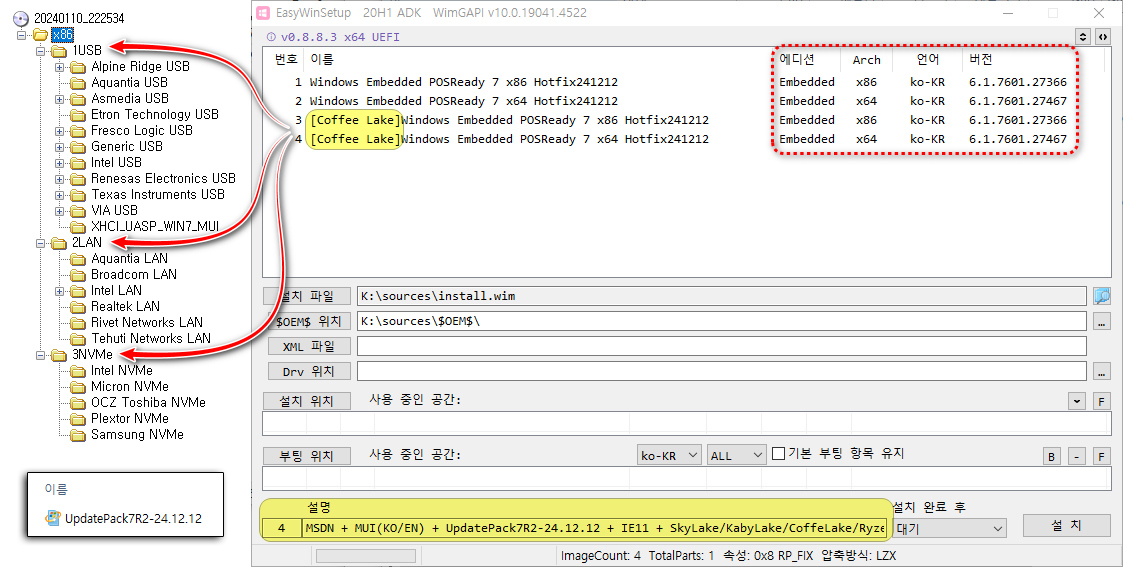Select row 4 Coffee Lake x64 image
The image size is (1123, 567).
(x=509, y=139)
